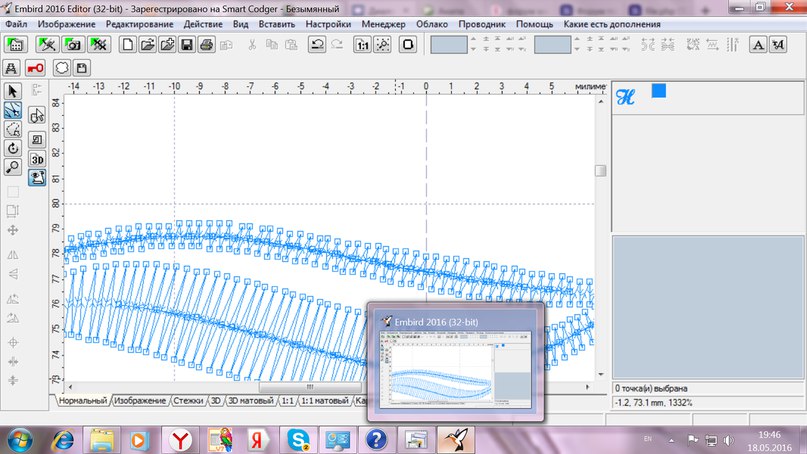Open the Редактирование menu
This screenshot has height=454, width=807.
(139, 23)
